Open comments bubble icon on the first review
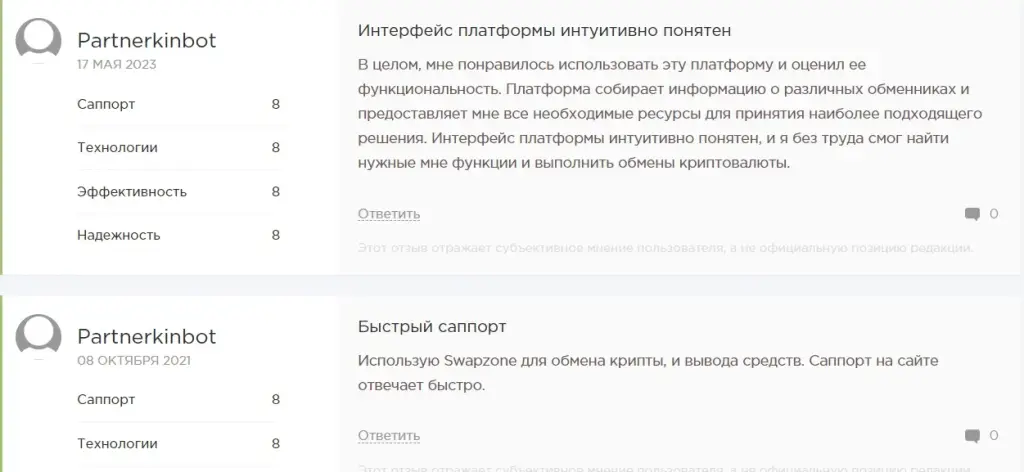 [972, 214]
